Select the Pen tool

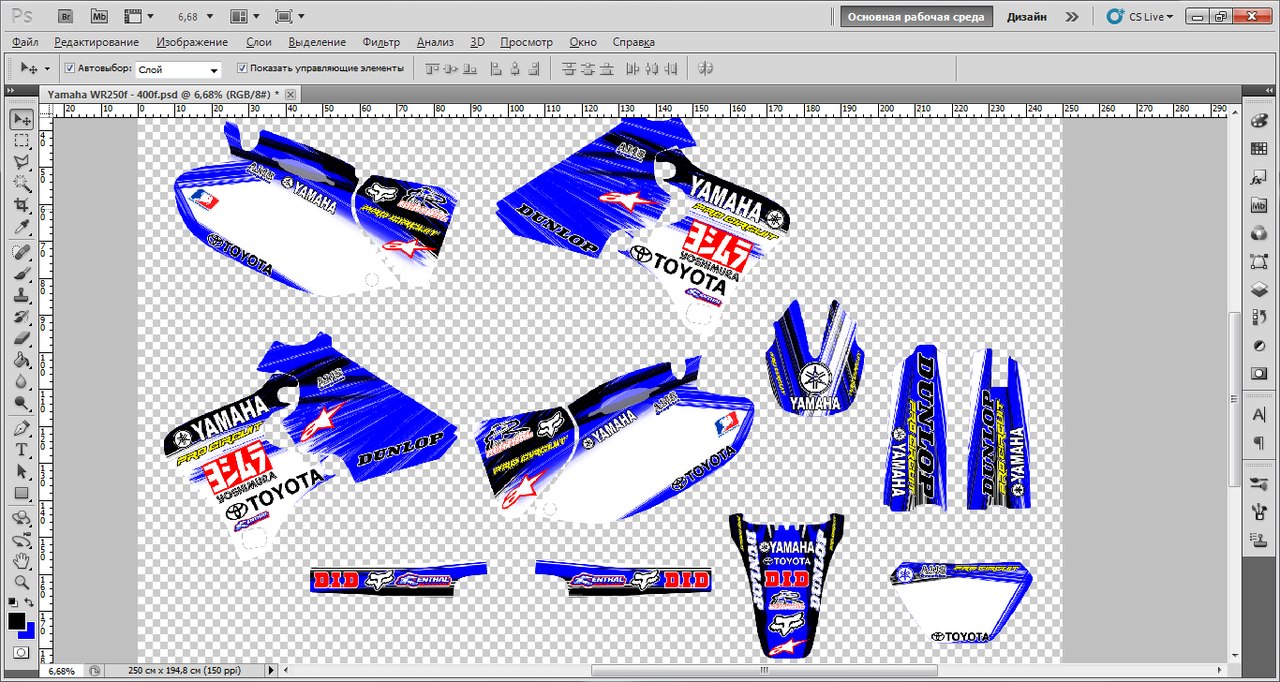click(21, 428)
